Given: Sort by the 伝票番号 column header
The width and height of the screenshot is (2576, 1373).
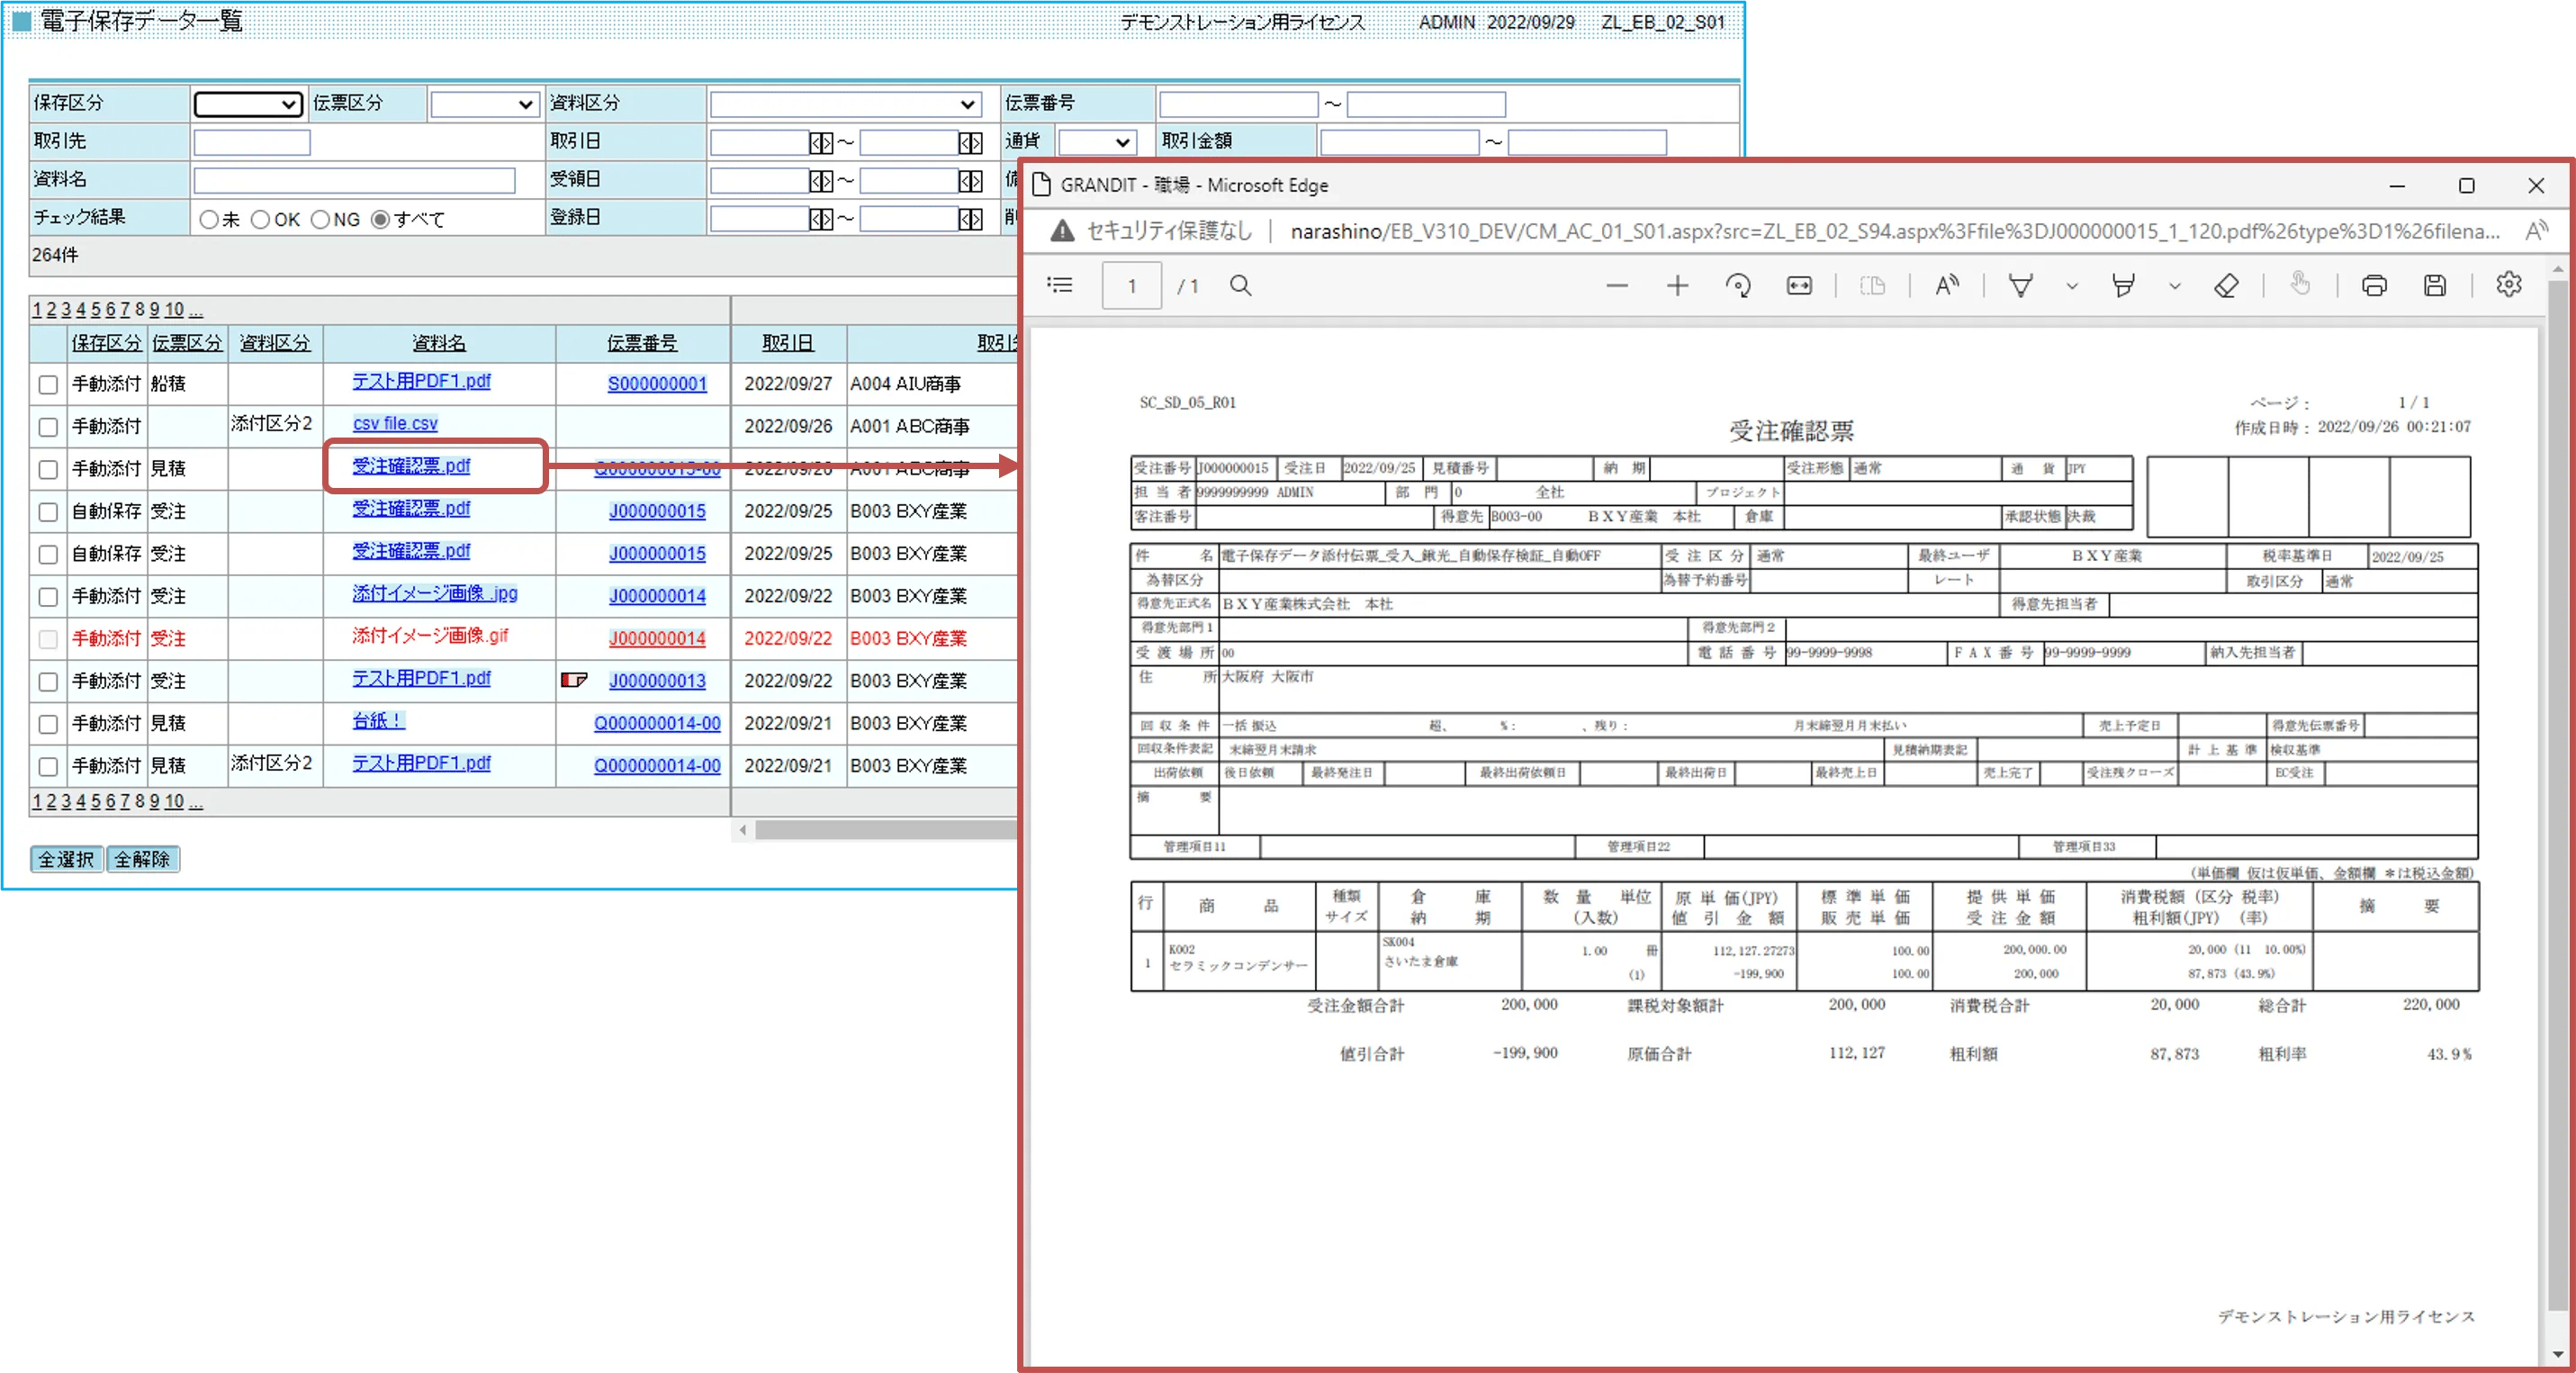Looking at the screenshot, I should (642, 343).
